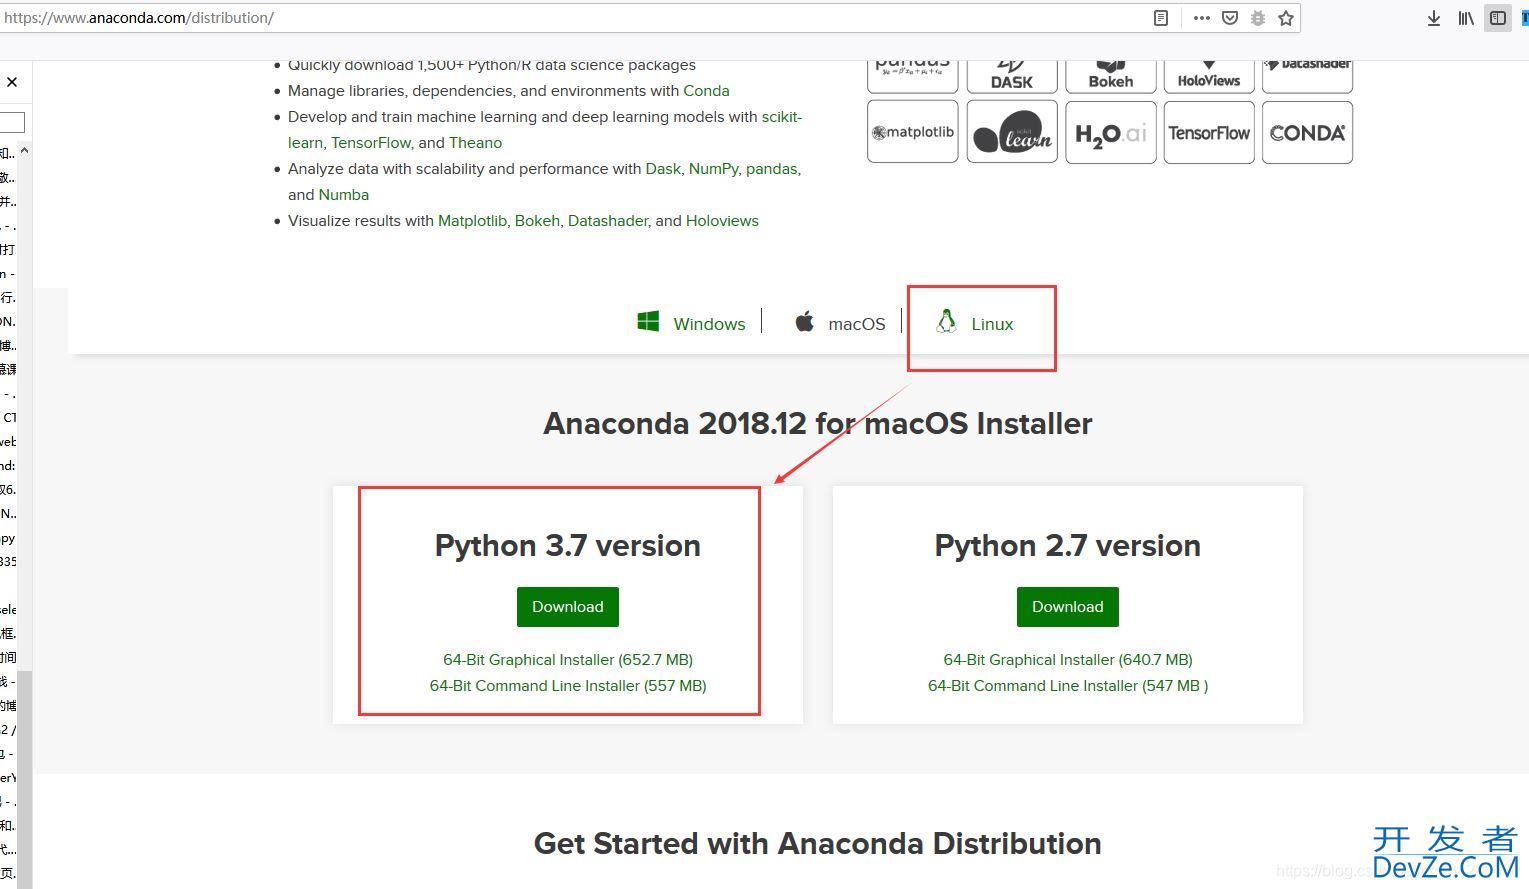The height and width of the screenshot is (889, 1529).
Task: Download the Python 3.7 version
Action: [568, 607]
